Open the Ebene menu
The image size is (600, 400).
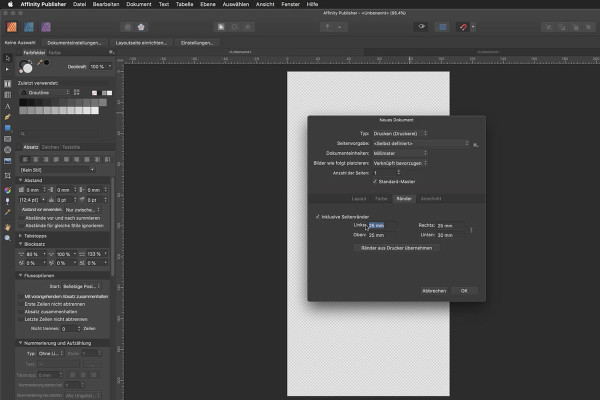click(208, 4)
